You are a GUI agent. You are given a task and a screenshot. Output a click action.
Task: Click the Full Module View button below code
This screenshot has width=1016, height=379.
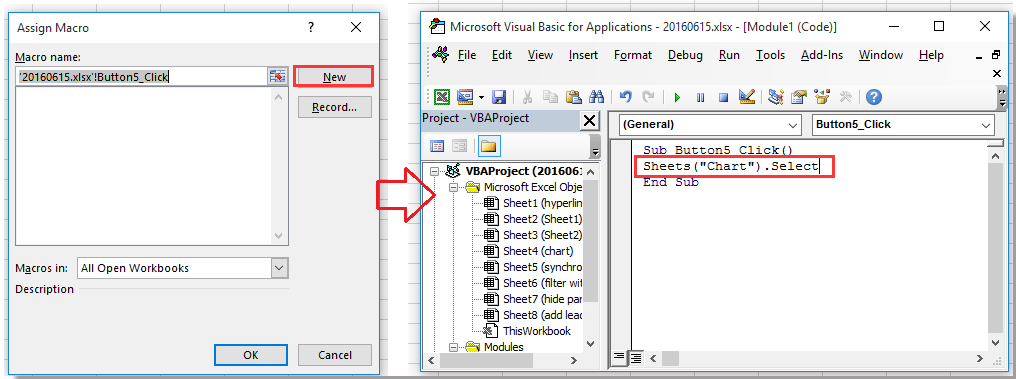[636, 357]
